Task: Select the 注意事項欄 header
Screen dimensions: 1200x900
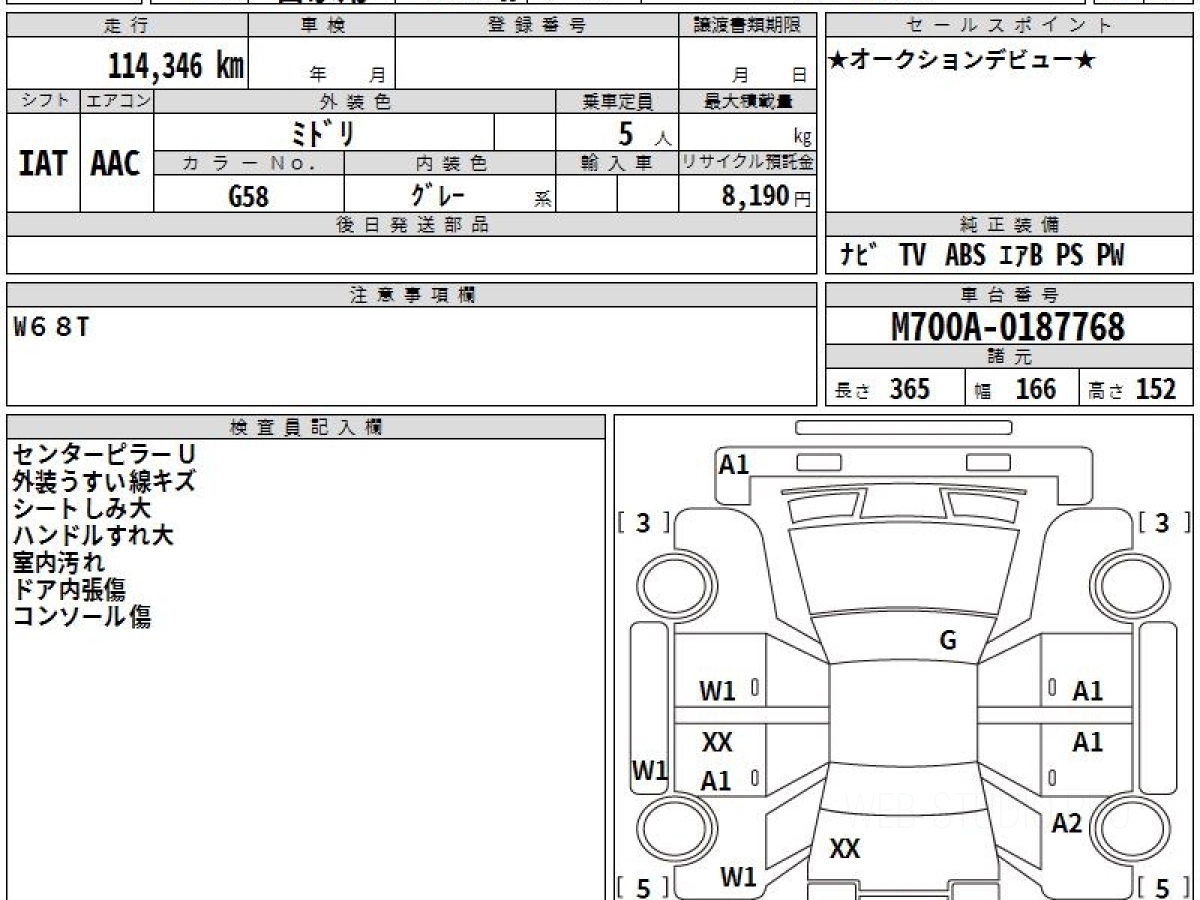Action: pos(412,294)
